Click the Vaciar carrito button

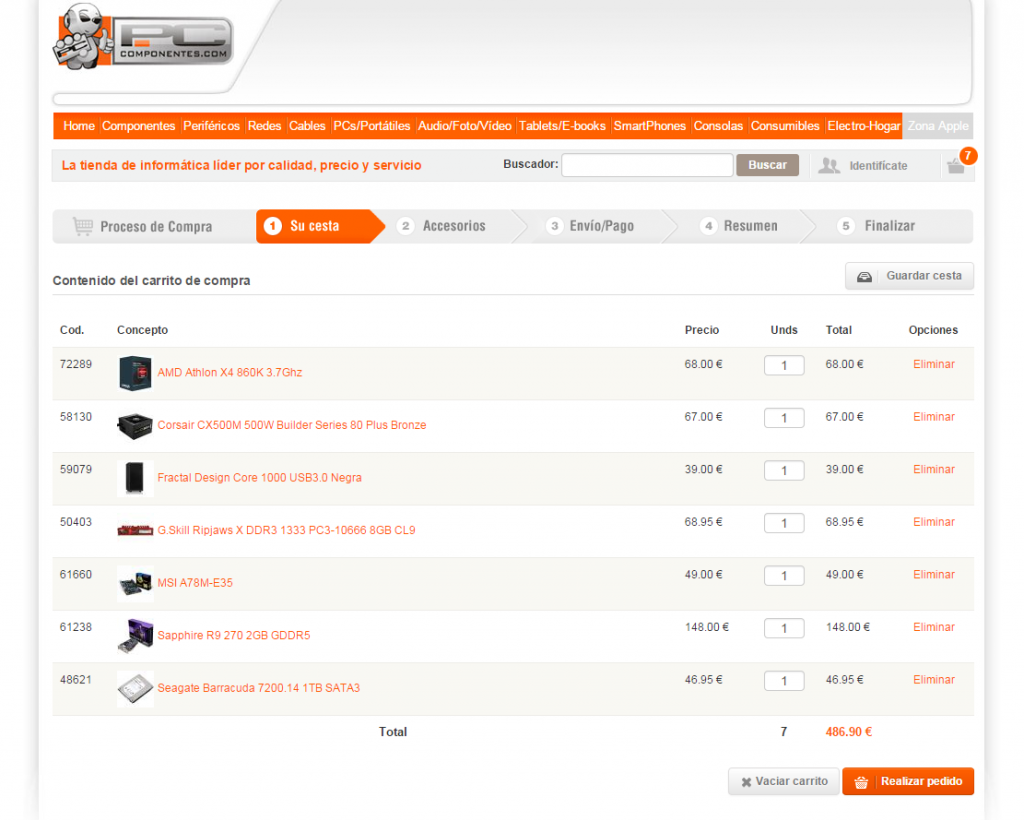(x=784, y=781)
